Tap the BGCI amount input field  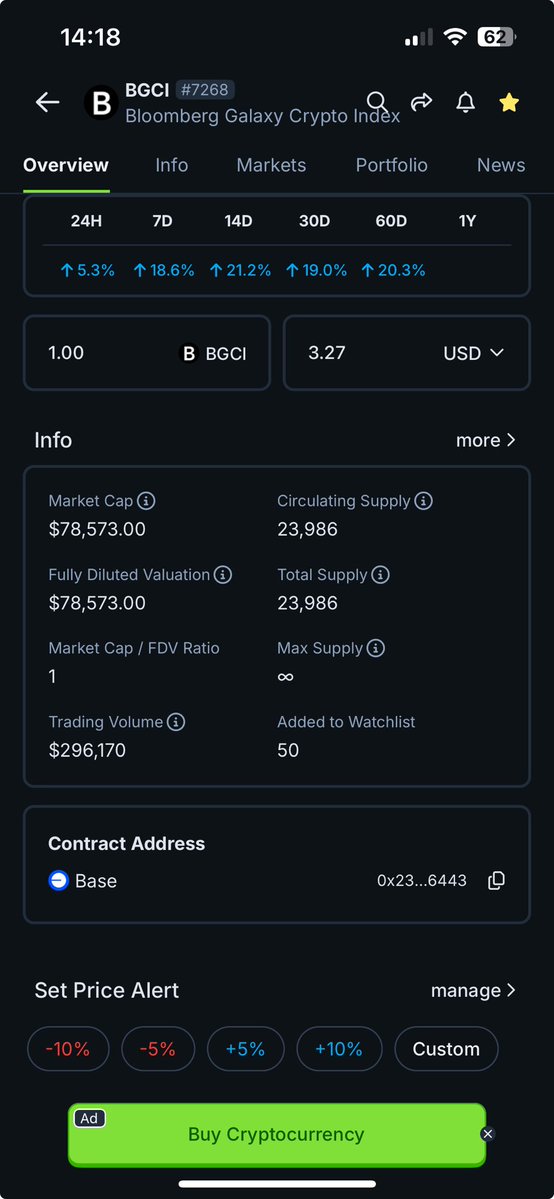(x=147, y=353)
